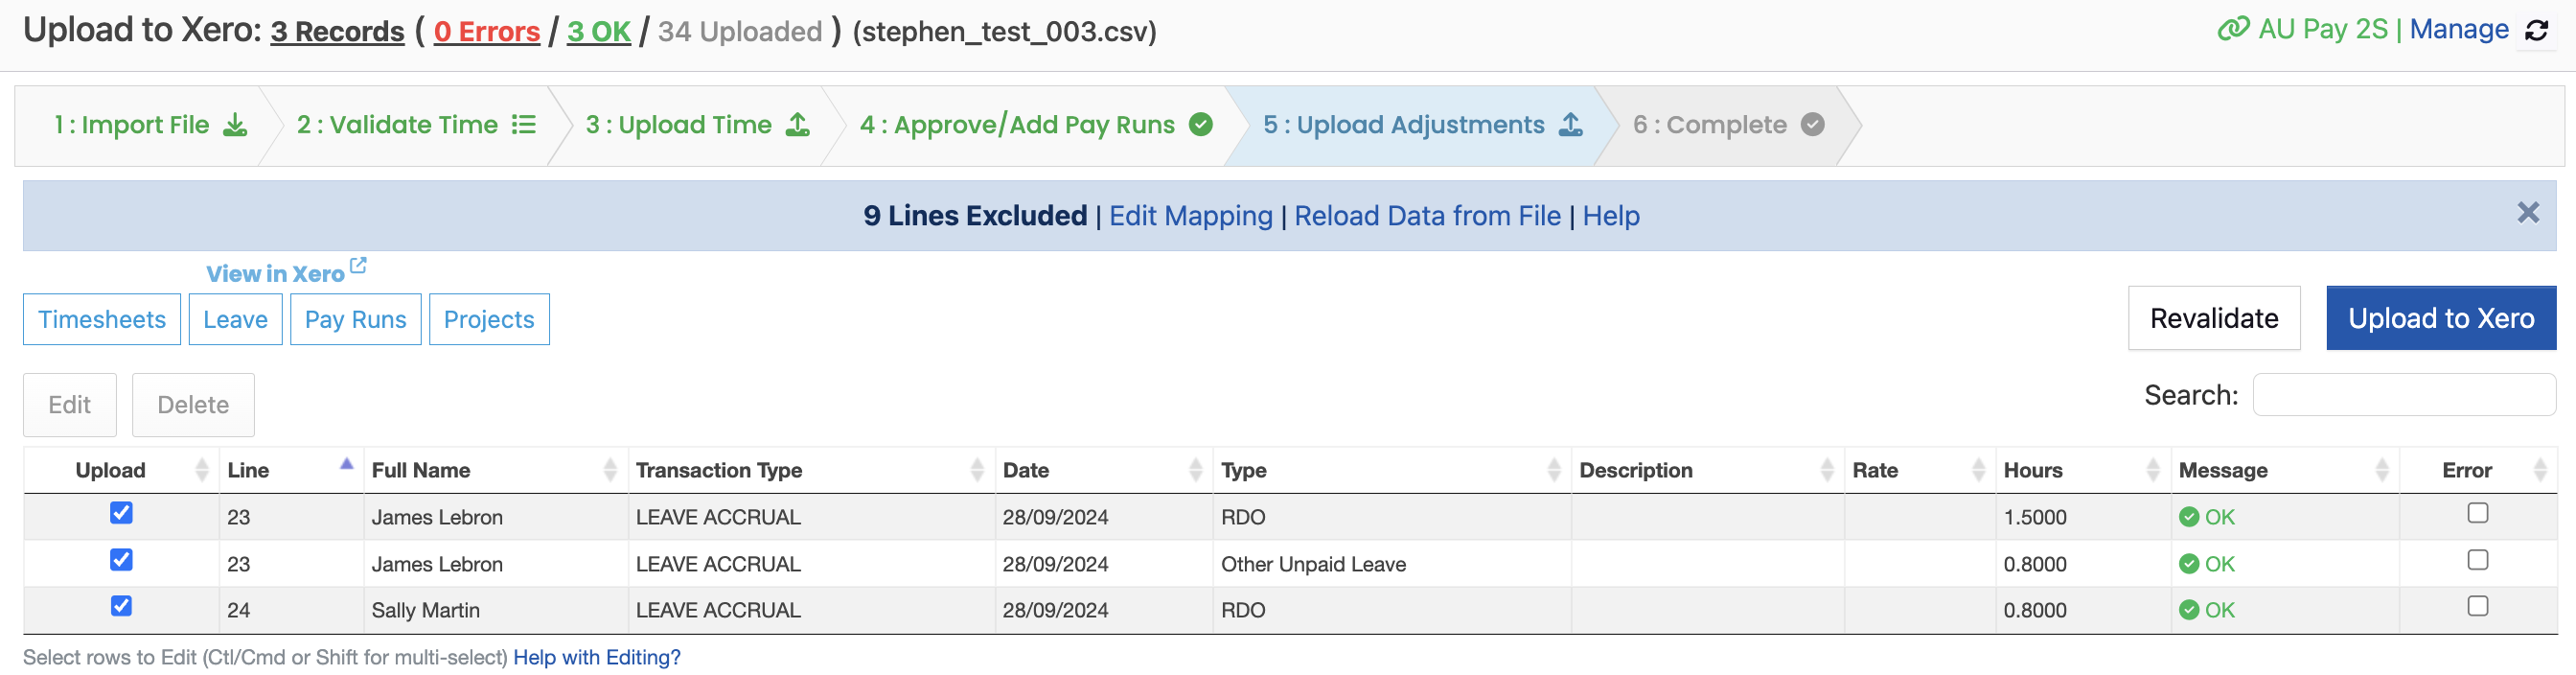
Task: Sort by Full Name column arrows
Action: 610,470
